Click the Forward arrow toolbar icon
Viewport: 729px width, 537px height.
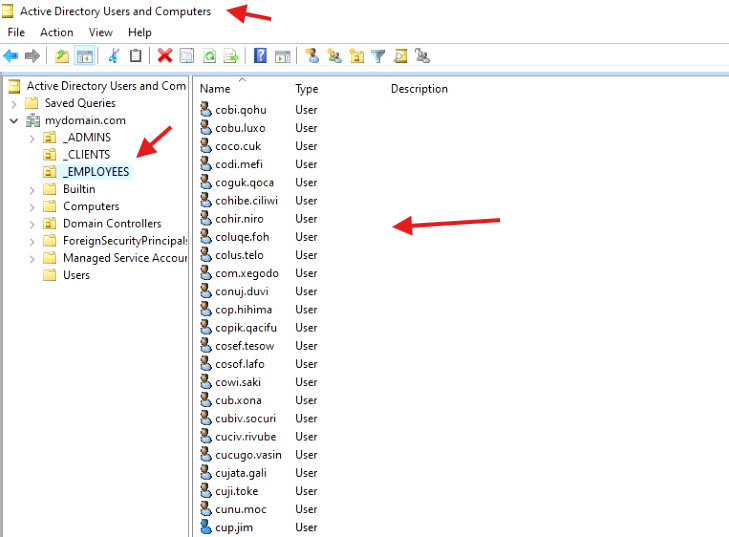[32, 56]
